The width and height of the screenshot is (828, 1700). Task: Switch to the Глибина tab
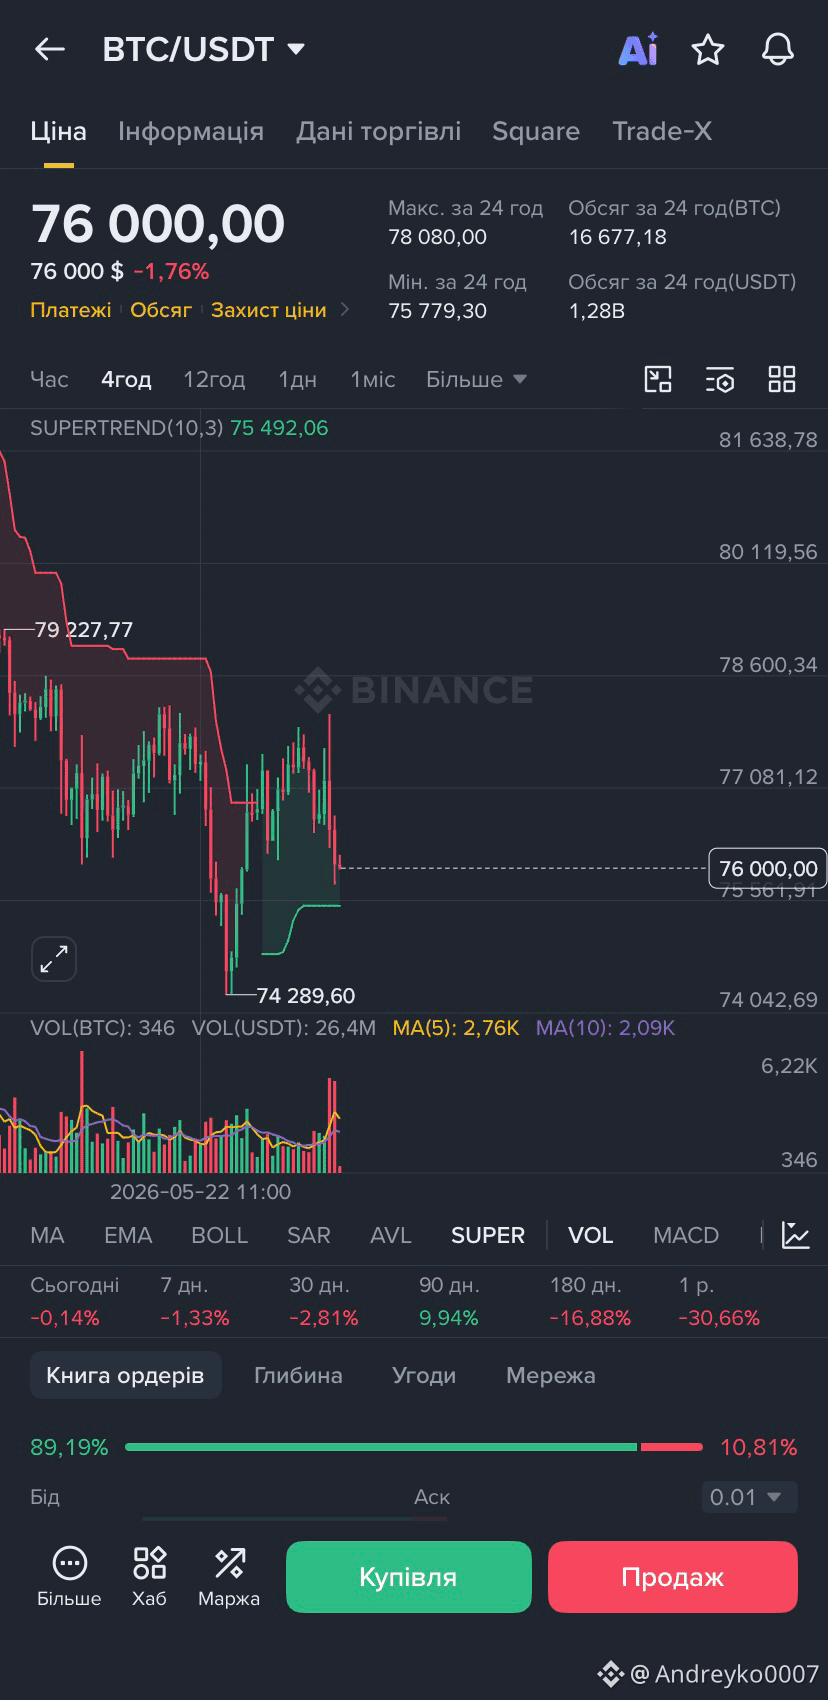(298, 1375)
